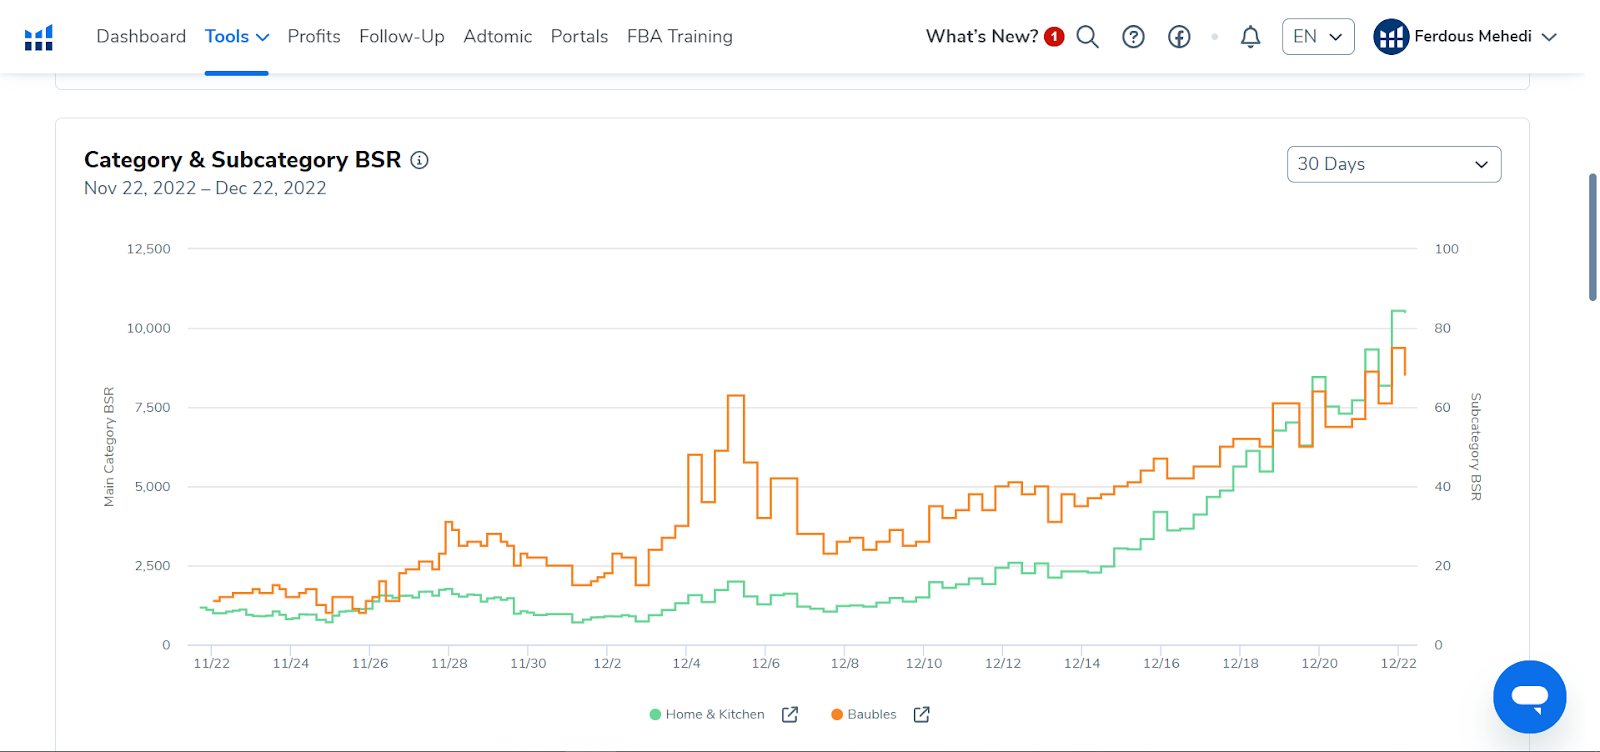This screenshot has height=752, width=1600.
Task: Open the search magnifier icon
Action: tap(1087, 37)
